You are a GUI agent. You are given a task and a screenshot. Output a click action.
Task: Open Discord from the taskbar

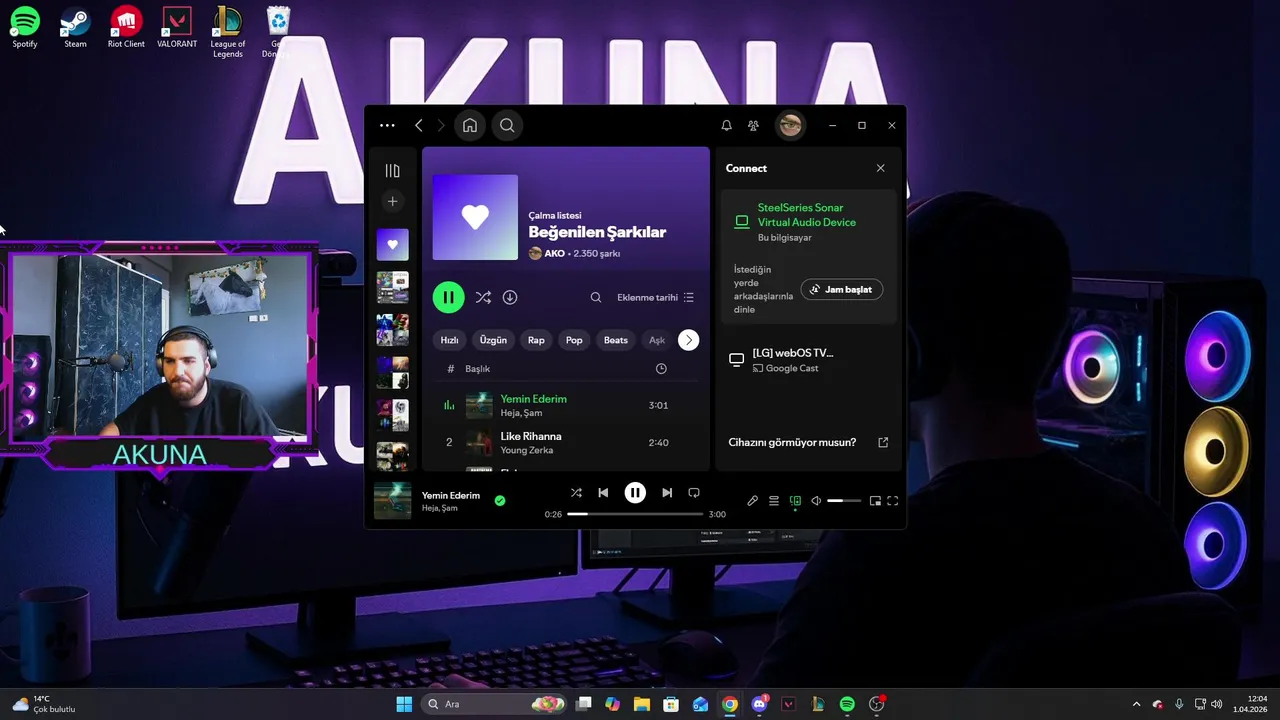pyautogui.click(x=759, y=704)
